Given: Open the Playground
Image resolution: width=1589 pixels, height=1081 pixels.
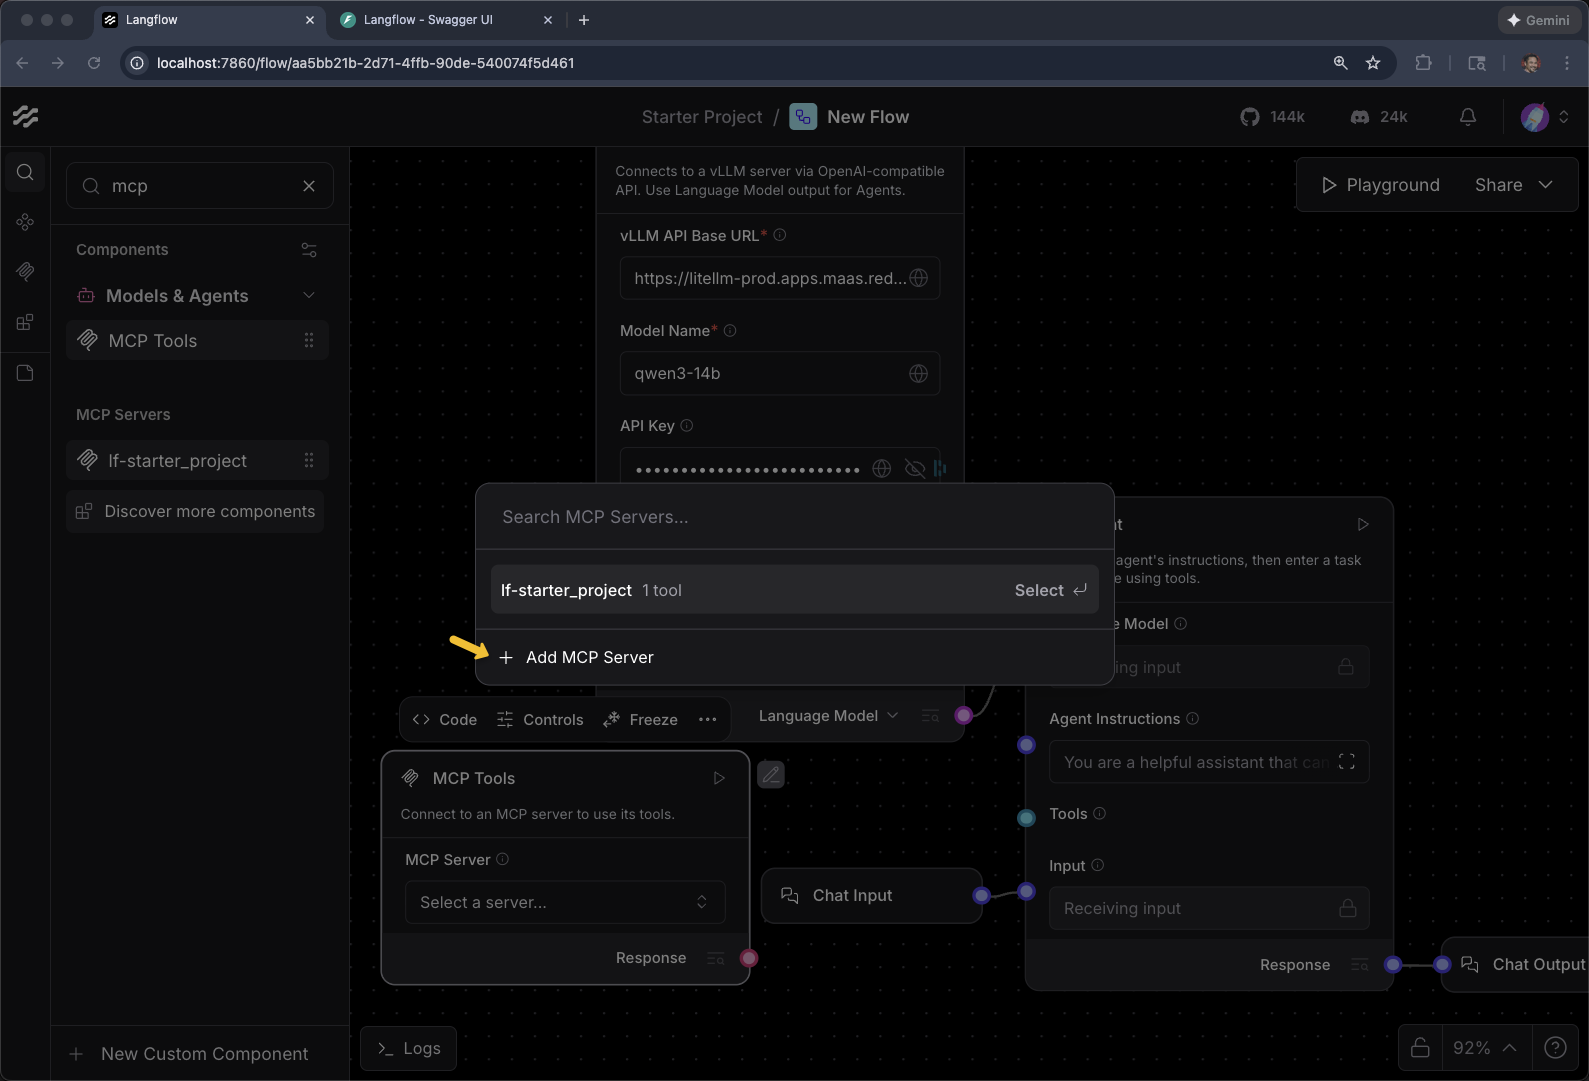Looking at the screenshot, I should point(1380,185).
